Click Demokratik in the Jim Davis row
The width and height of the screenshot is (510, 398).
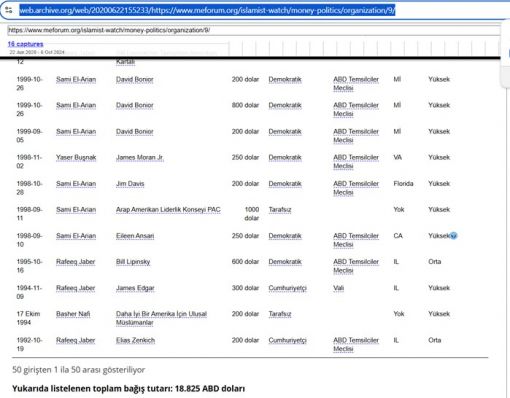[x=285, y=184]
